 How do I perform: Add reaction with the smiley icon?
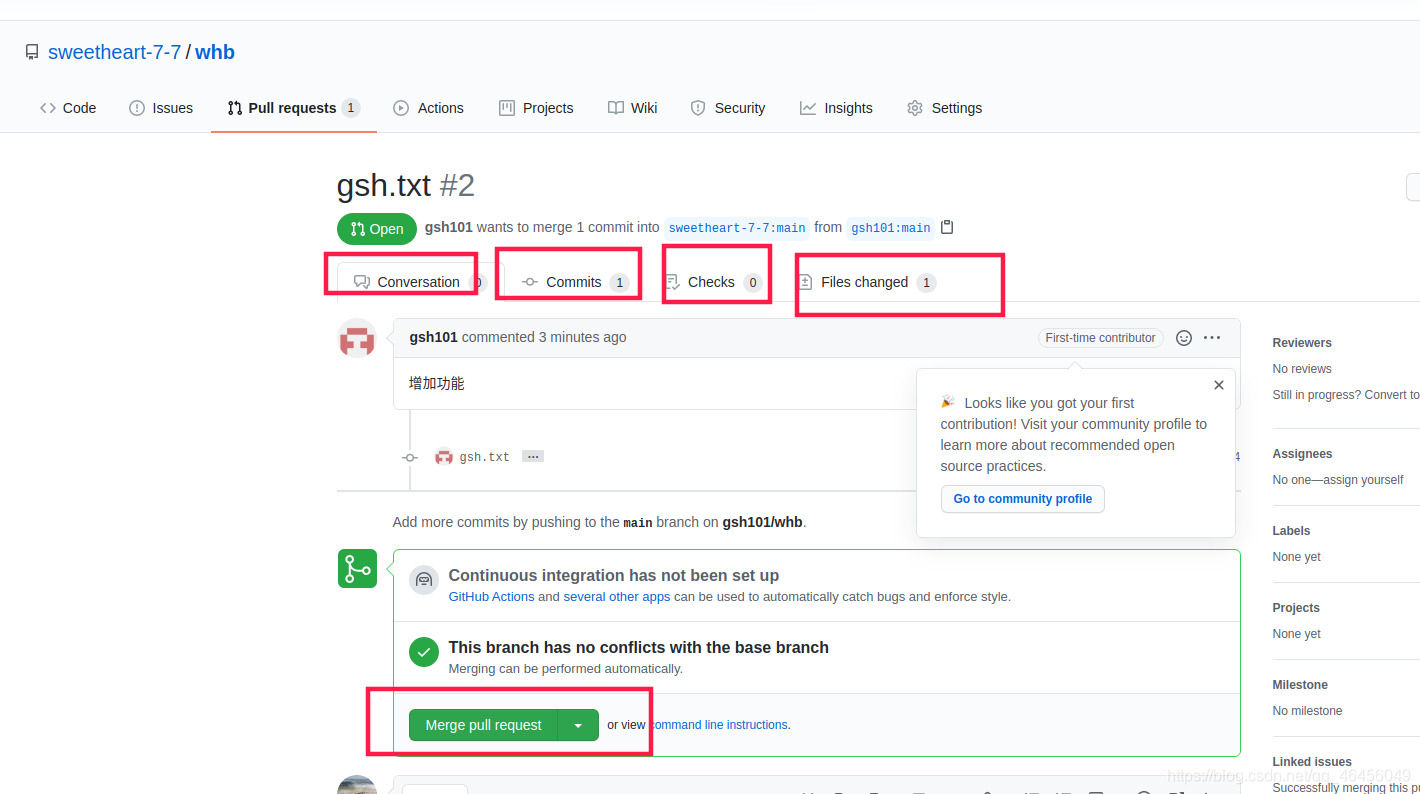tap(1184, 338)
